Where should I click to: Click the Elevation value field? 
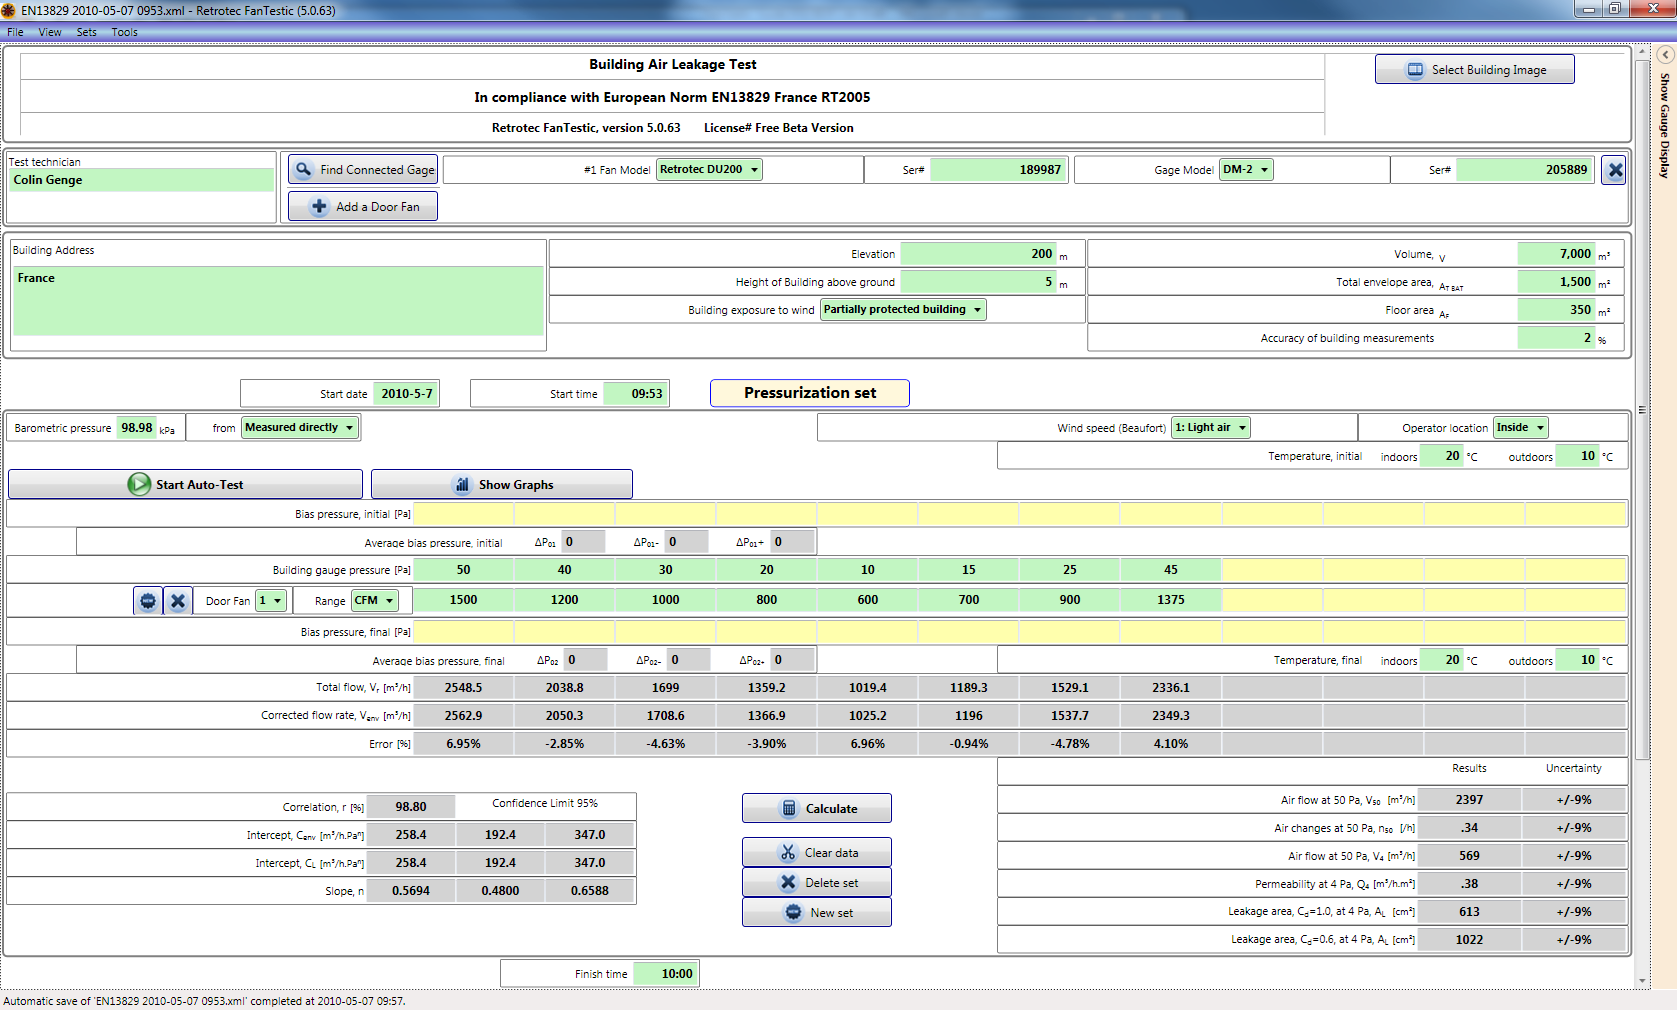coord(978,254)
